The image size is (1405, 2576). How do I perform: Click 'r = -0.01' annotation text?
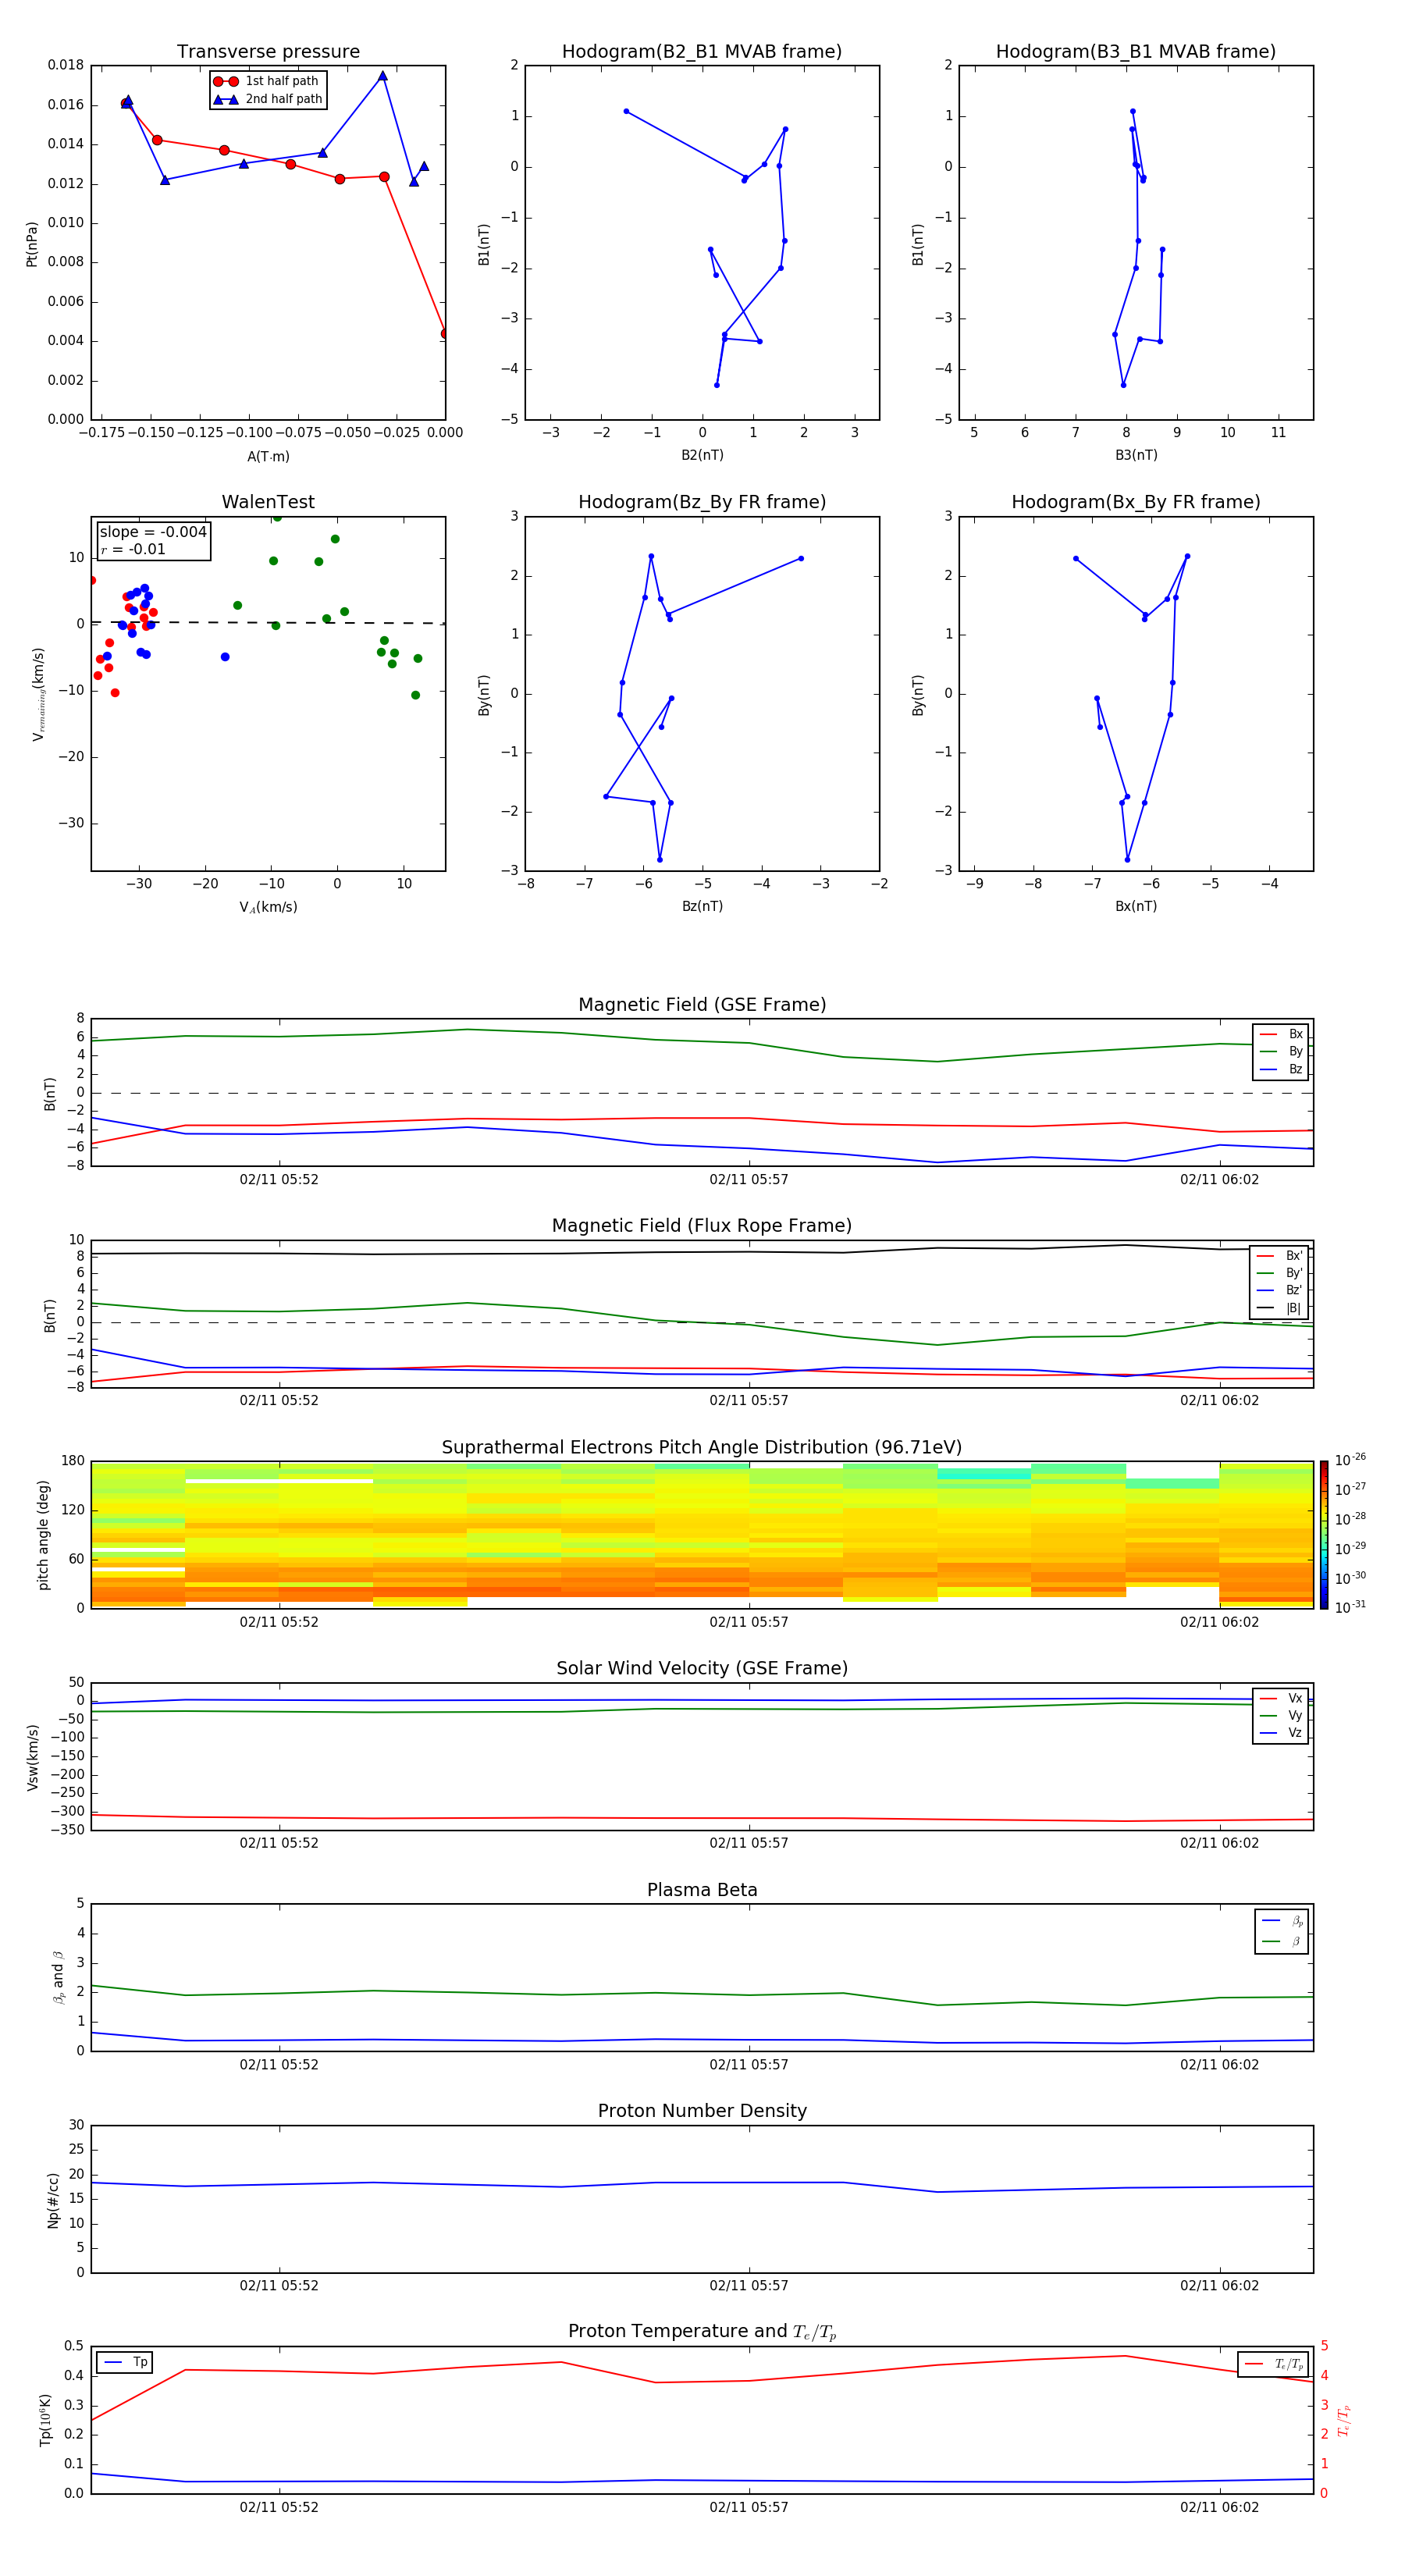point(133,549)
